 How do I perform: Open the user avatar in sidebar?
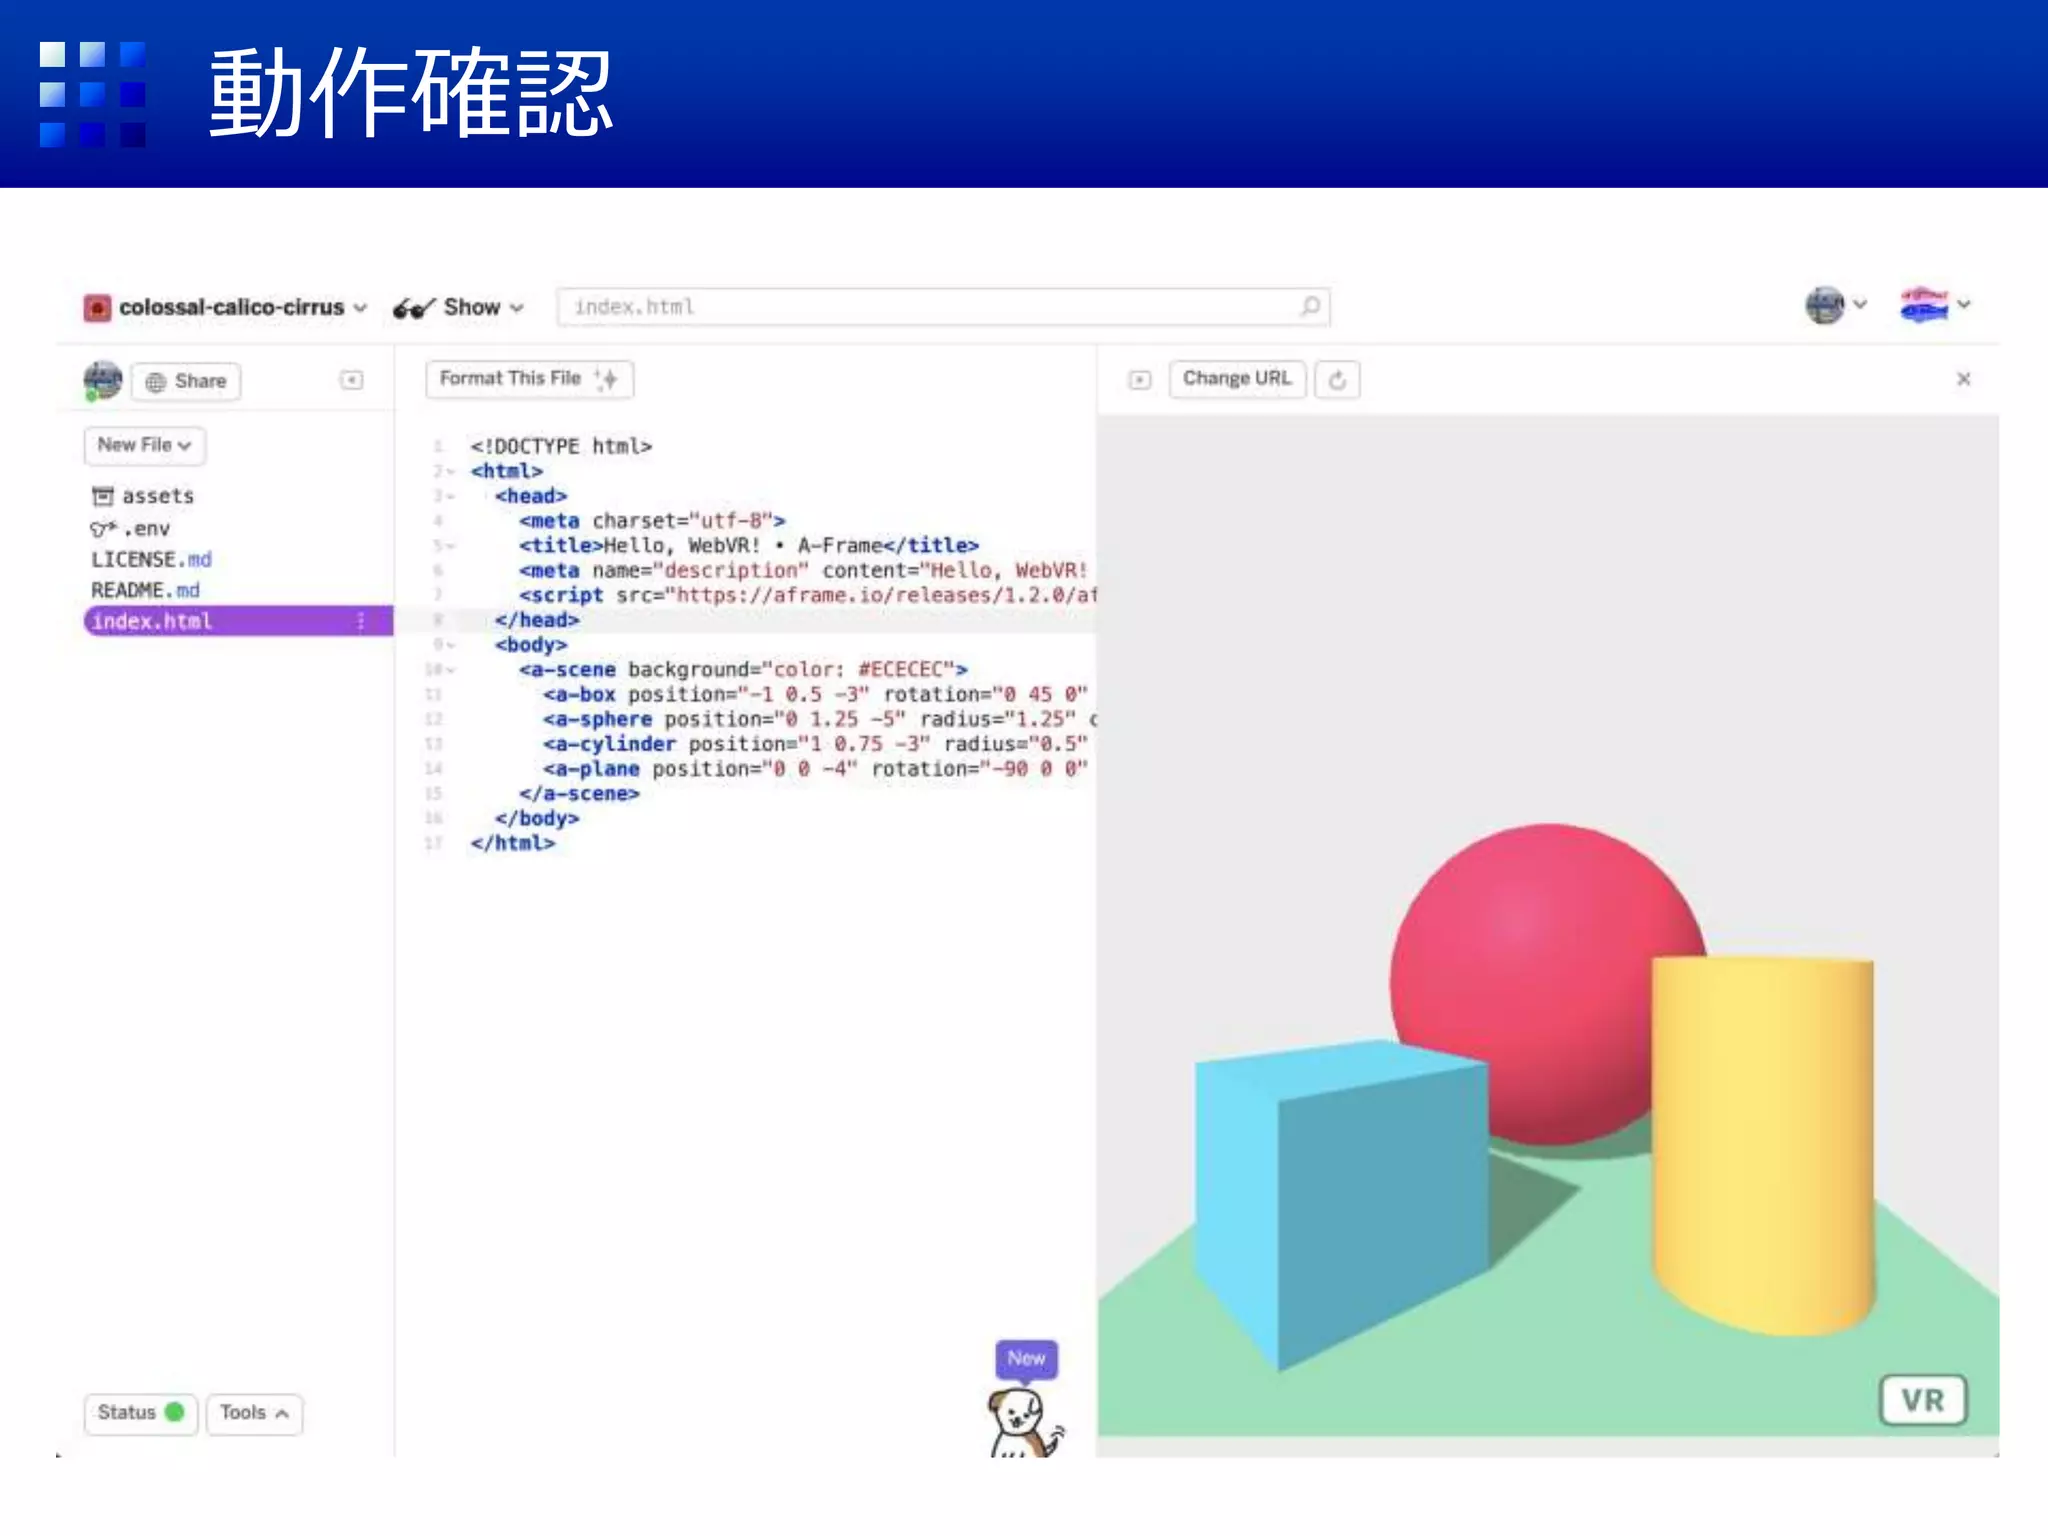(102, 380)
